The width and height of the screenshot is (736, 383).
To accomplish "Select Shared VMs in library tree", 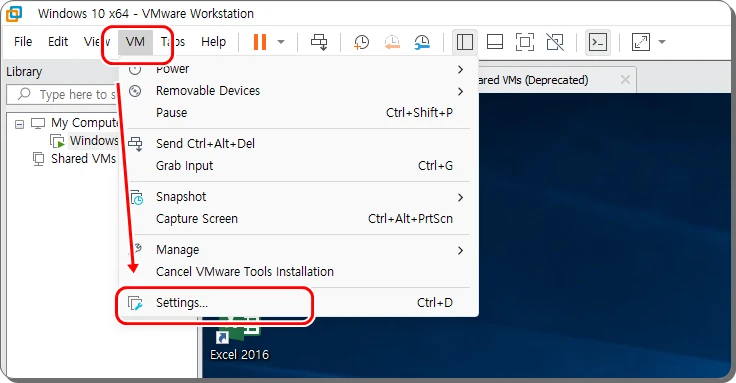I will pos(84,159).
